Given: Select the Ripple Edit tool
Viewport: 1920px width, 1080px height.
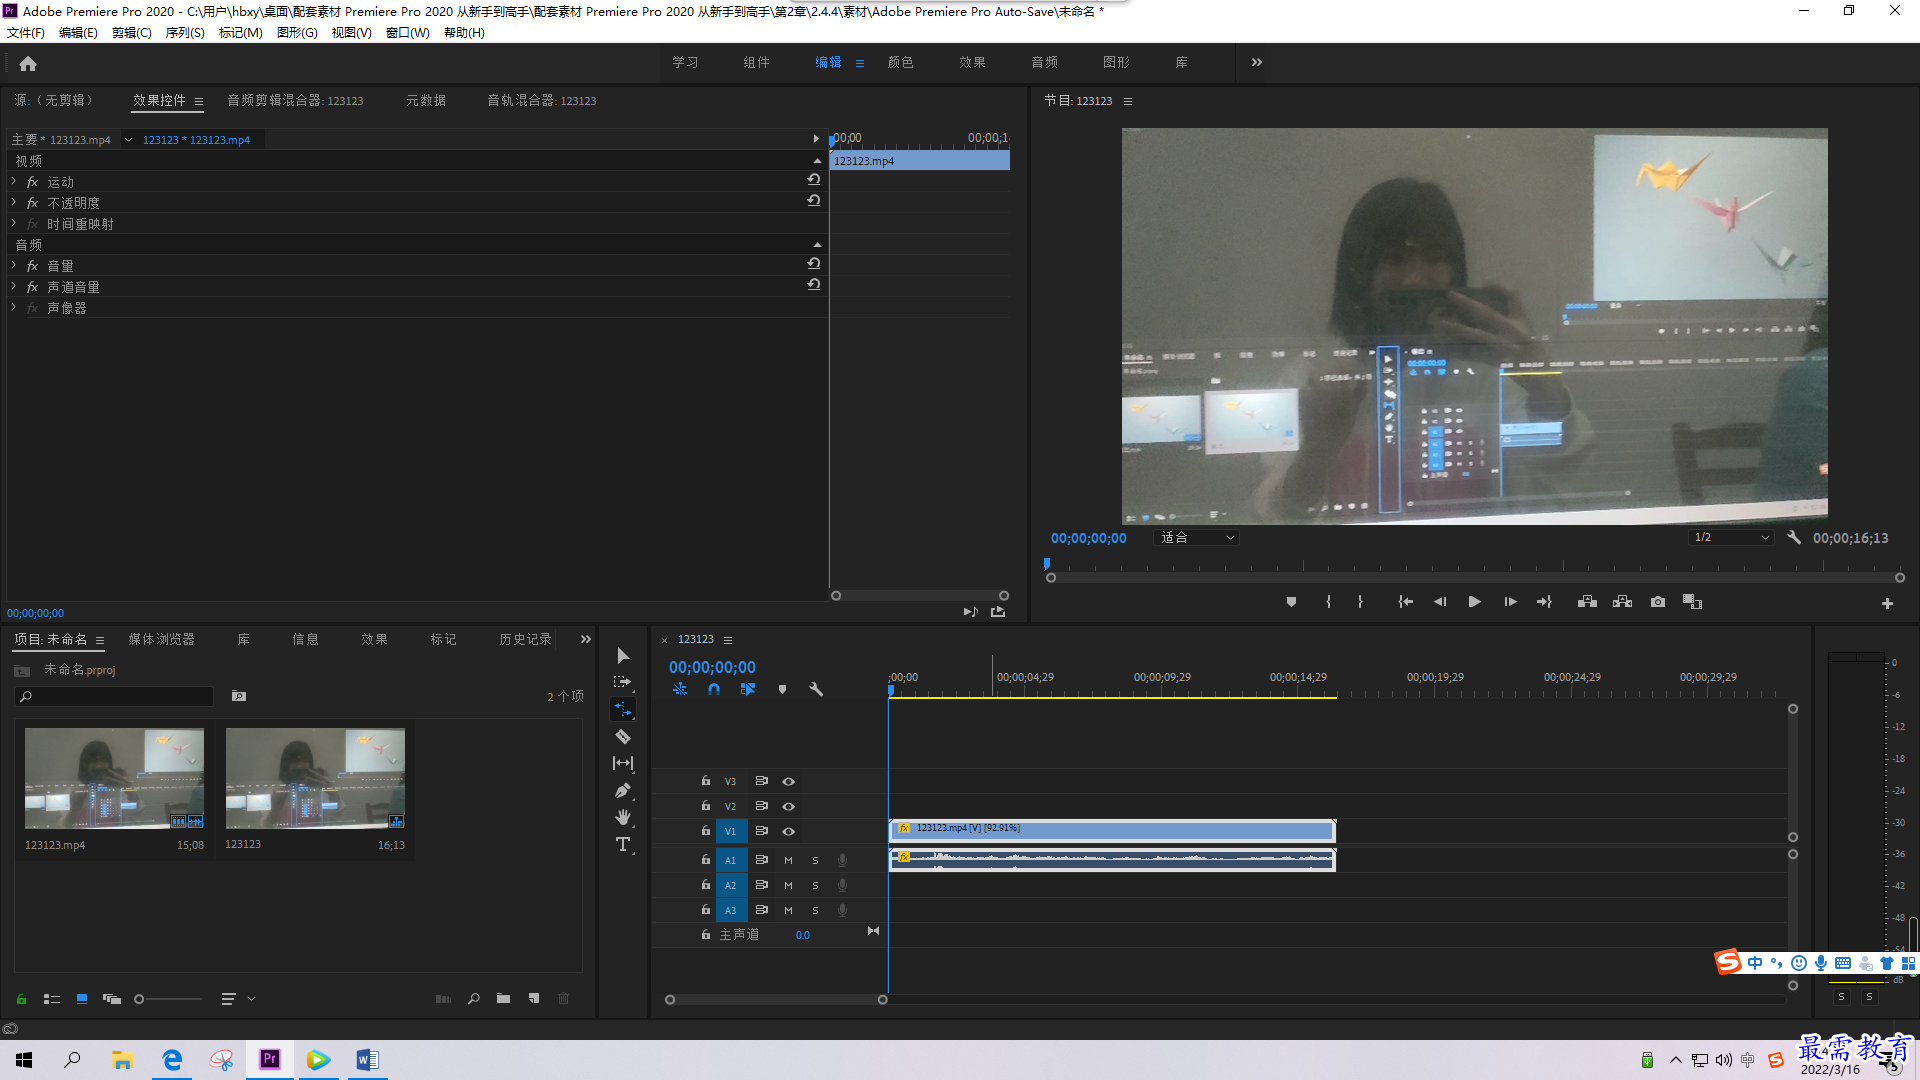Looking at the screenshot, I should click(623, 709).
